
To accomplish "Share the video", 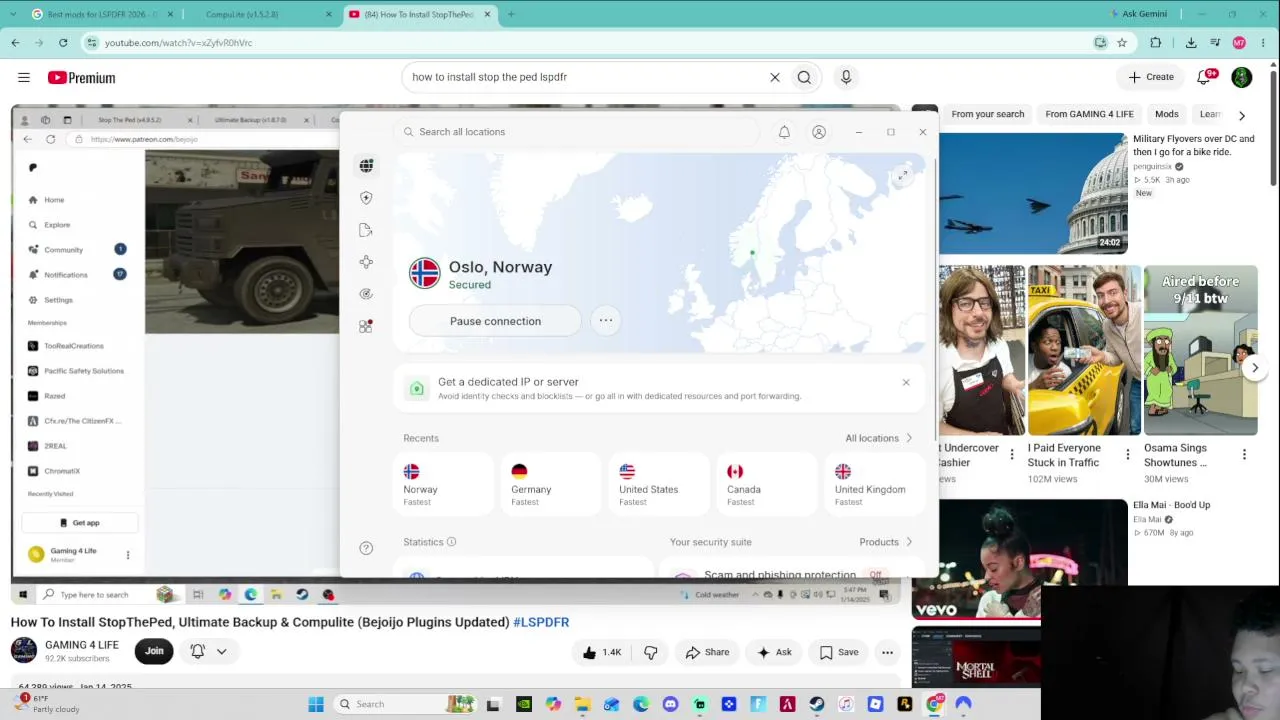I will [x=707, y=652].
